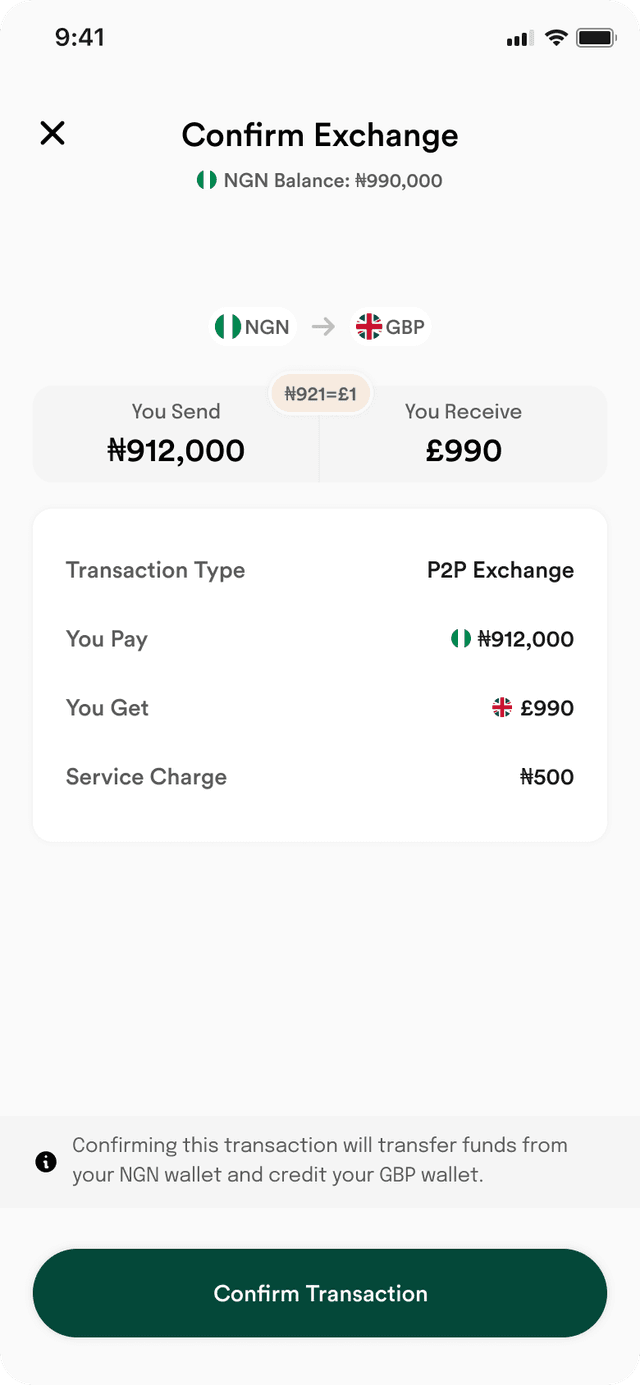Viewport: 640px width, 1385px height.
Task: Select the NGN currency chip
Action: (x=253, y=327)
